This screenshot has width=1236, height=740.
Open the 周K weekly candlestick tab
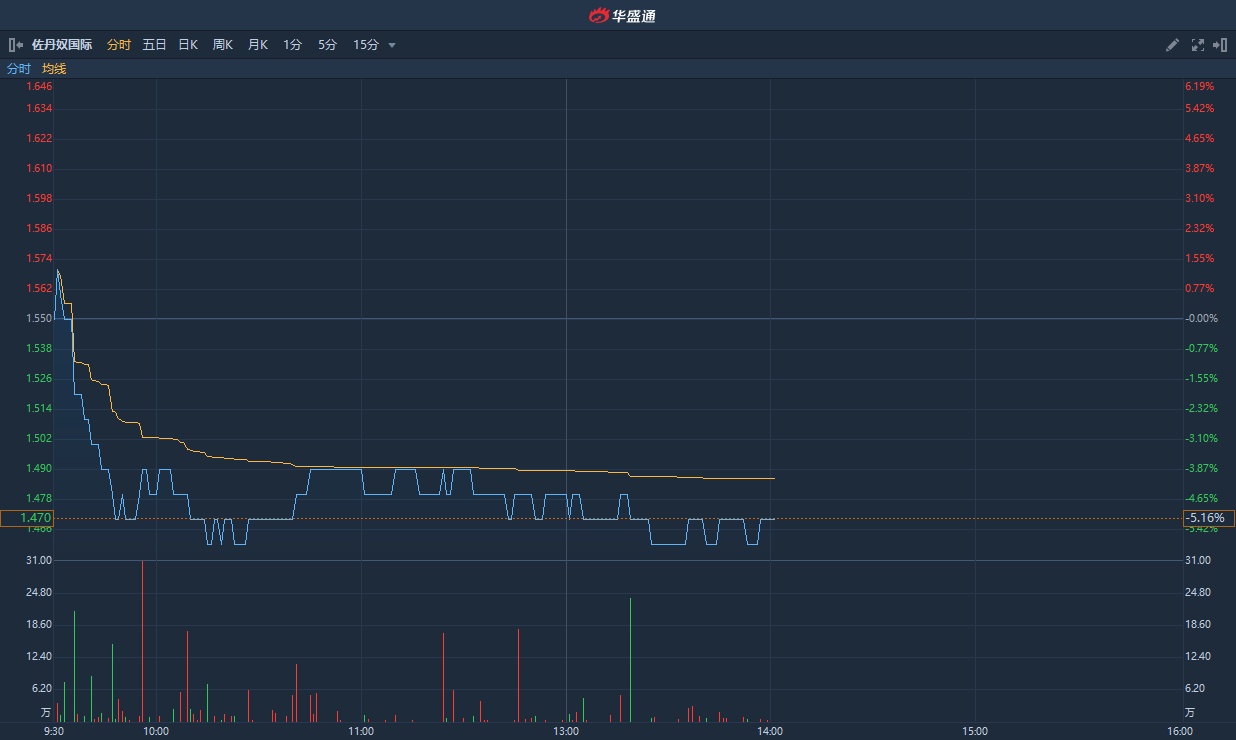(222, 45)
